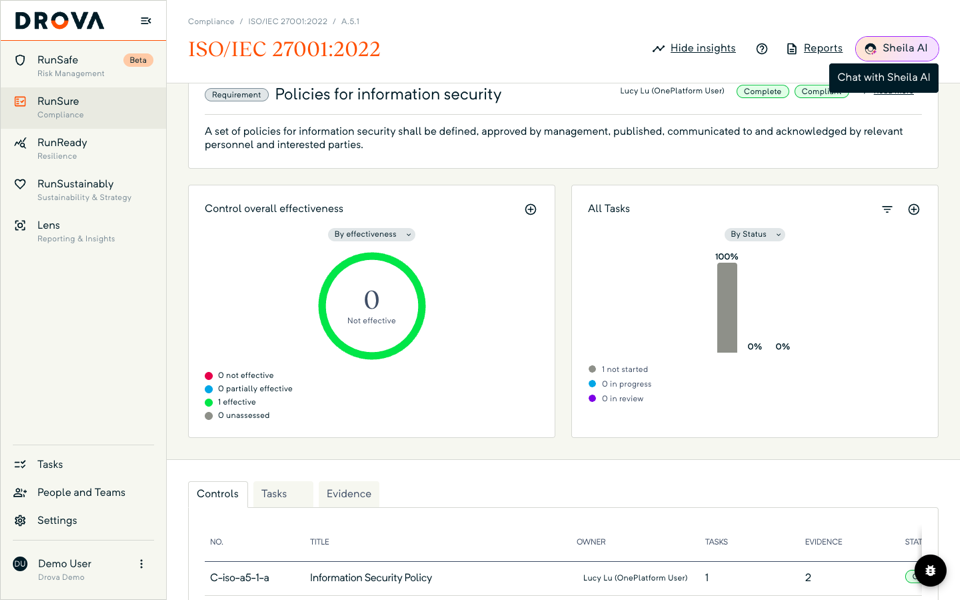Click gray '0 unassessed' legend entry
The width and height of the screenshot is (960, 600).
point(238,416)
